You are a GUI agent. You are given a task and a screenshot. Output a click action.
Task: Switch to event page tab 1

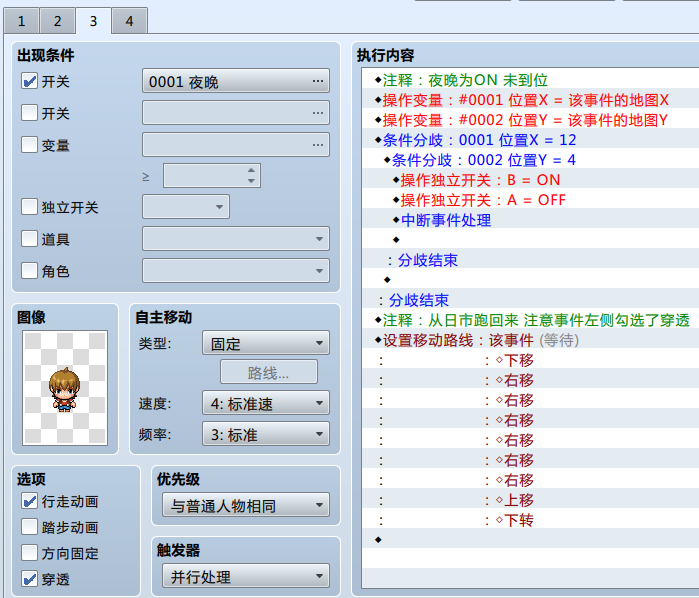click(21, 21)
